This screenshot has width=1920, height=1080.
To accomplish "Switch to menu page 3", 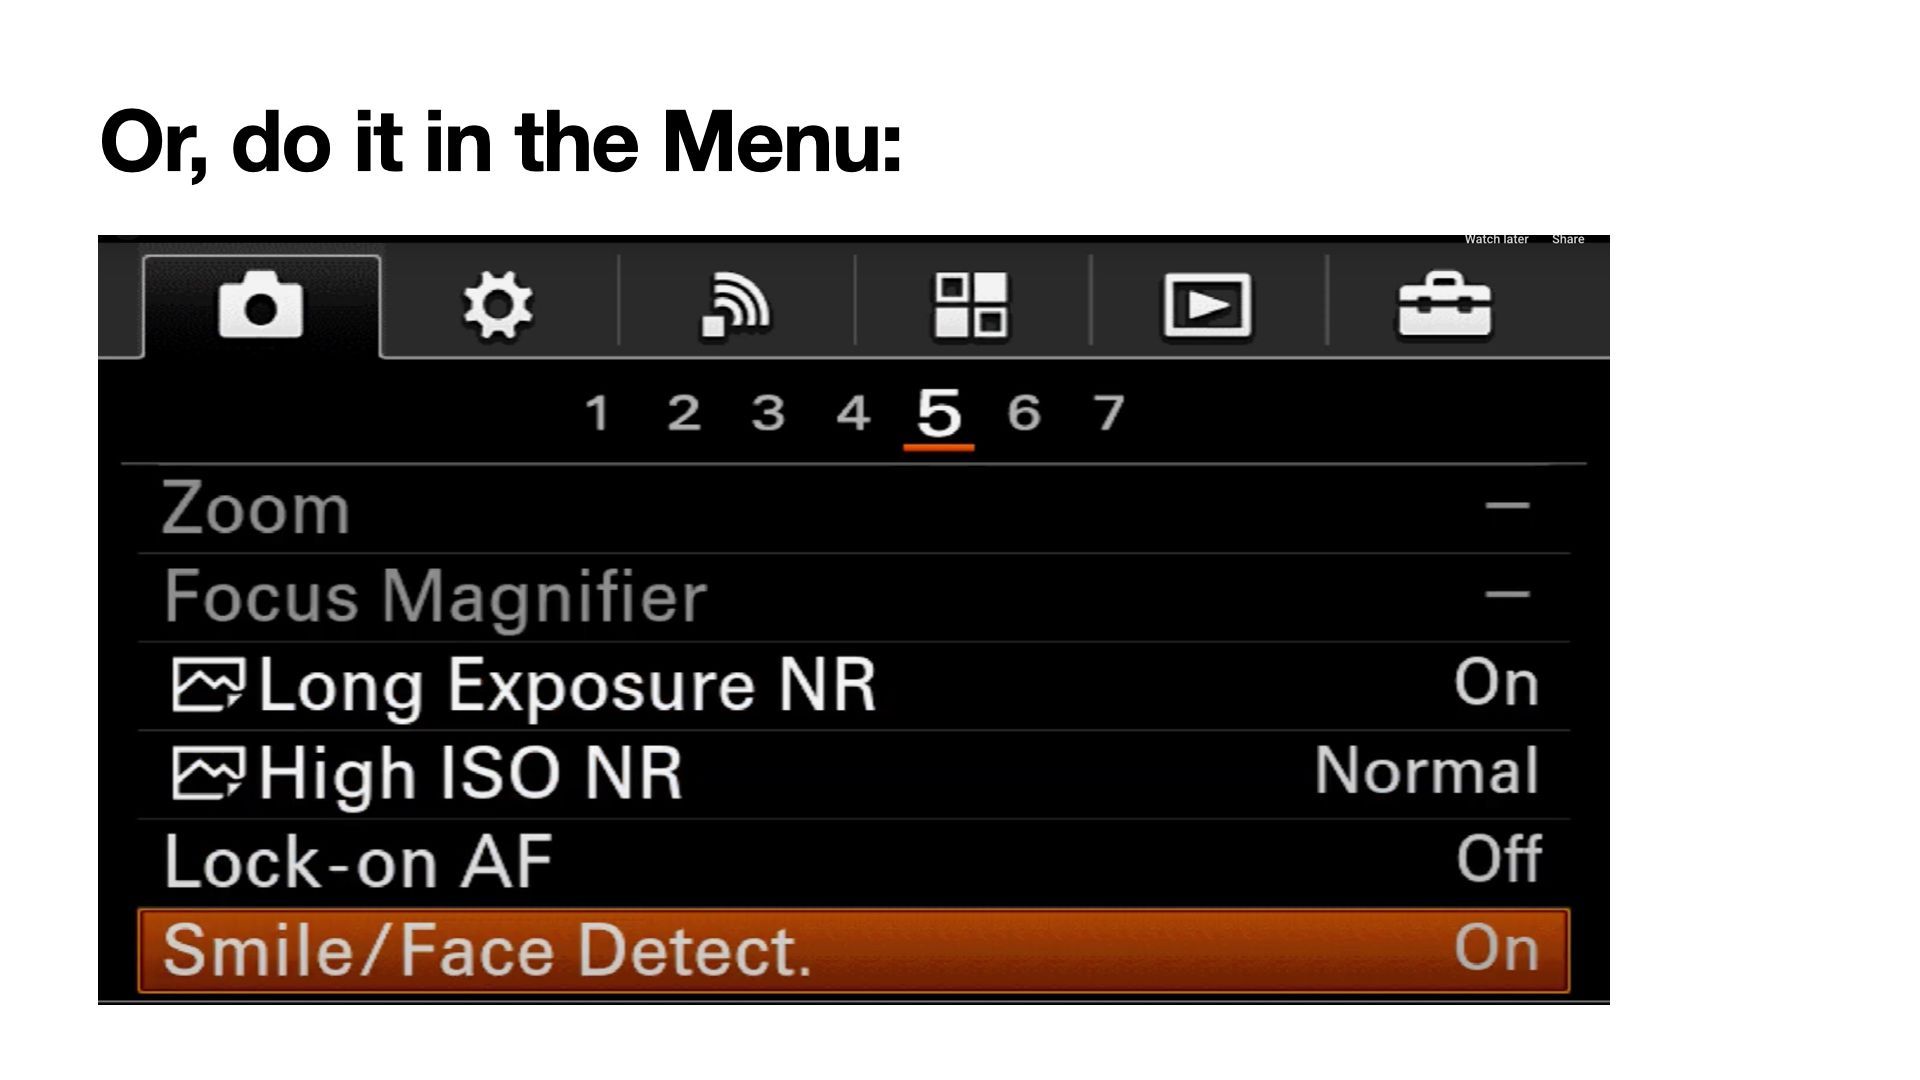I will [768, 413].
